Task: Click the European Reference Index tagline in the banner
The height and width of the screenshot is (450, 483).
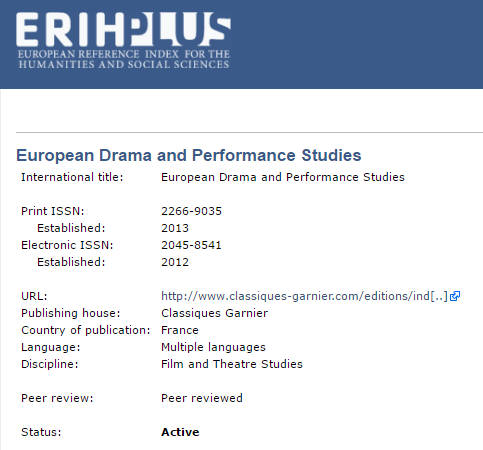Action: pyautogui.click(x=124, y=59)
